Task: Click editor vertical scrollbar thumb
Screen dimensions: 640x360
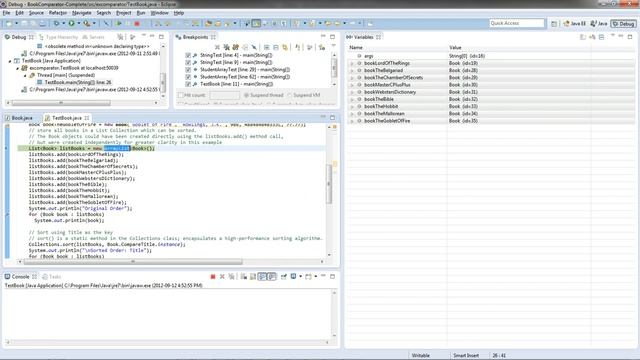Action: [329, 184]
